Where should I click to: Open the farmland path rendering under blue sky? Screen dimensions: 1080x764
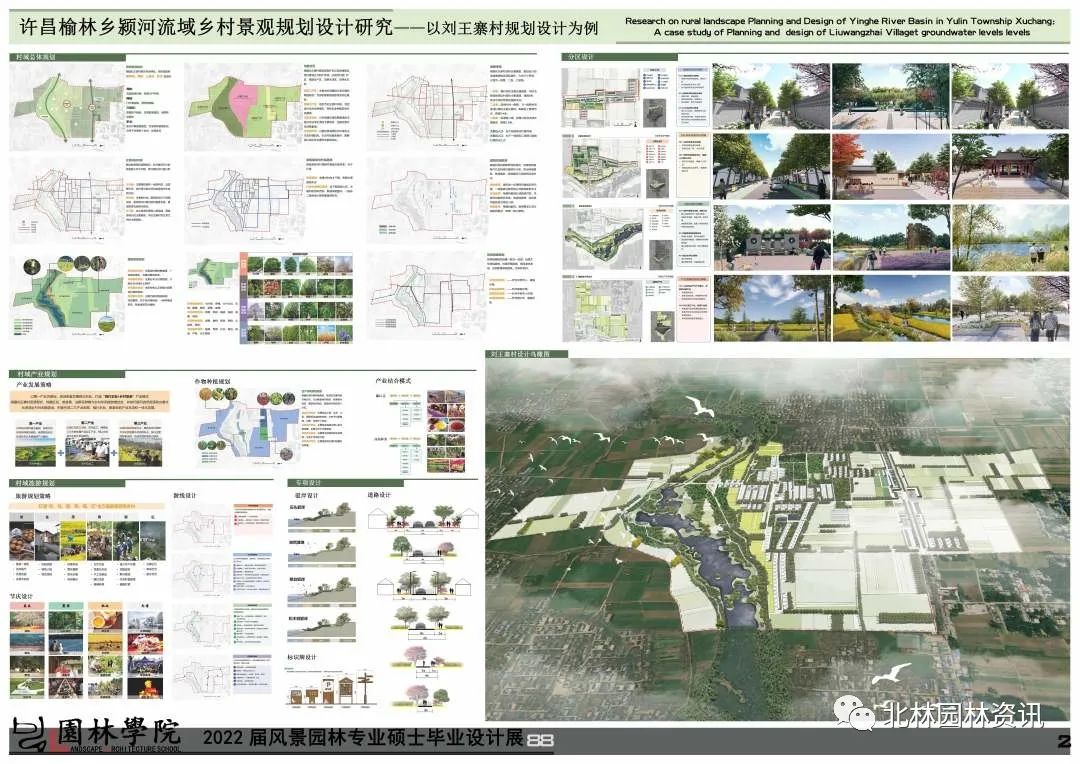point(771,308)
